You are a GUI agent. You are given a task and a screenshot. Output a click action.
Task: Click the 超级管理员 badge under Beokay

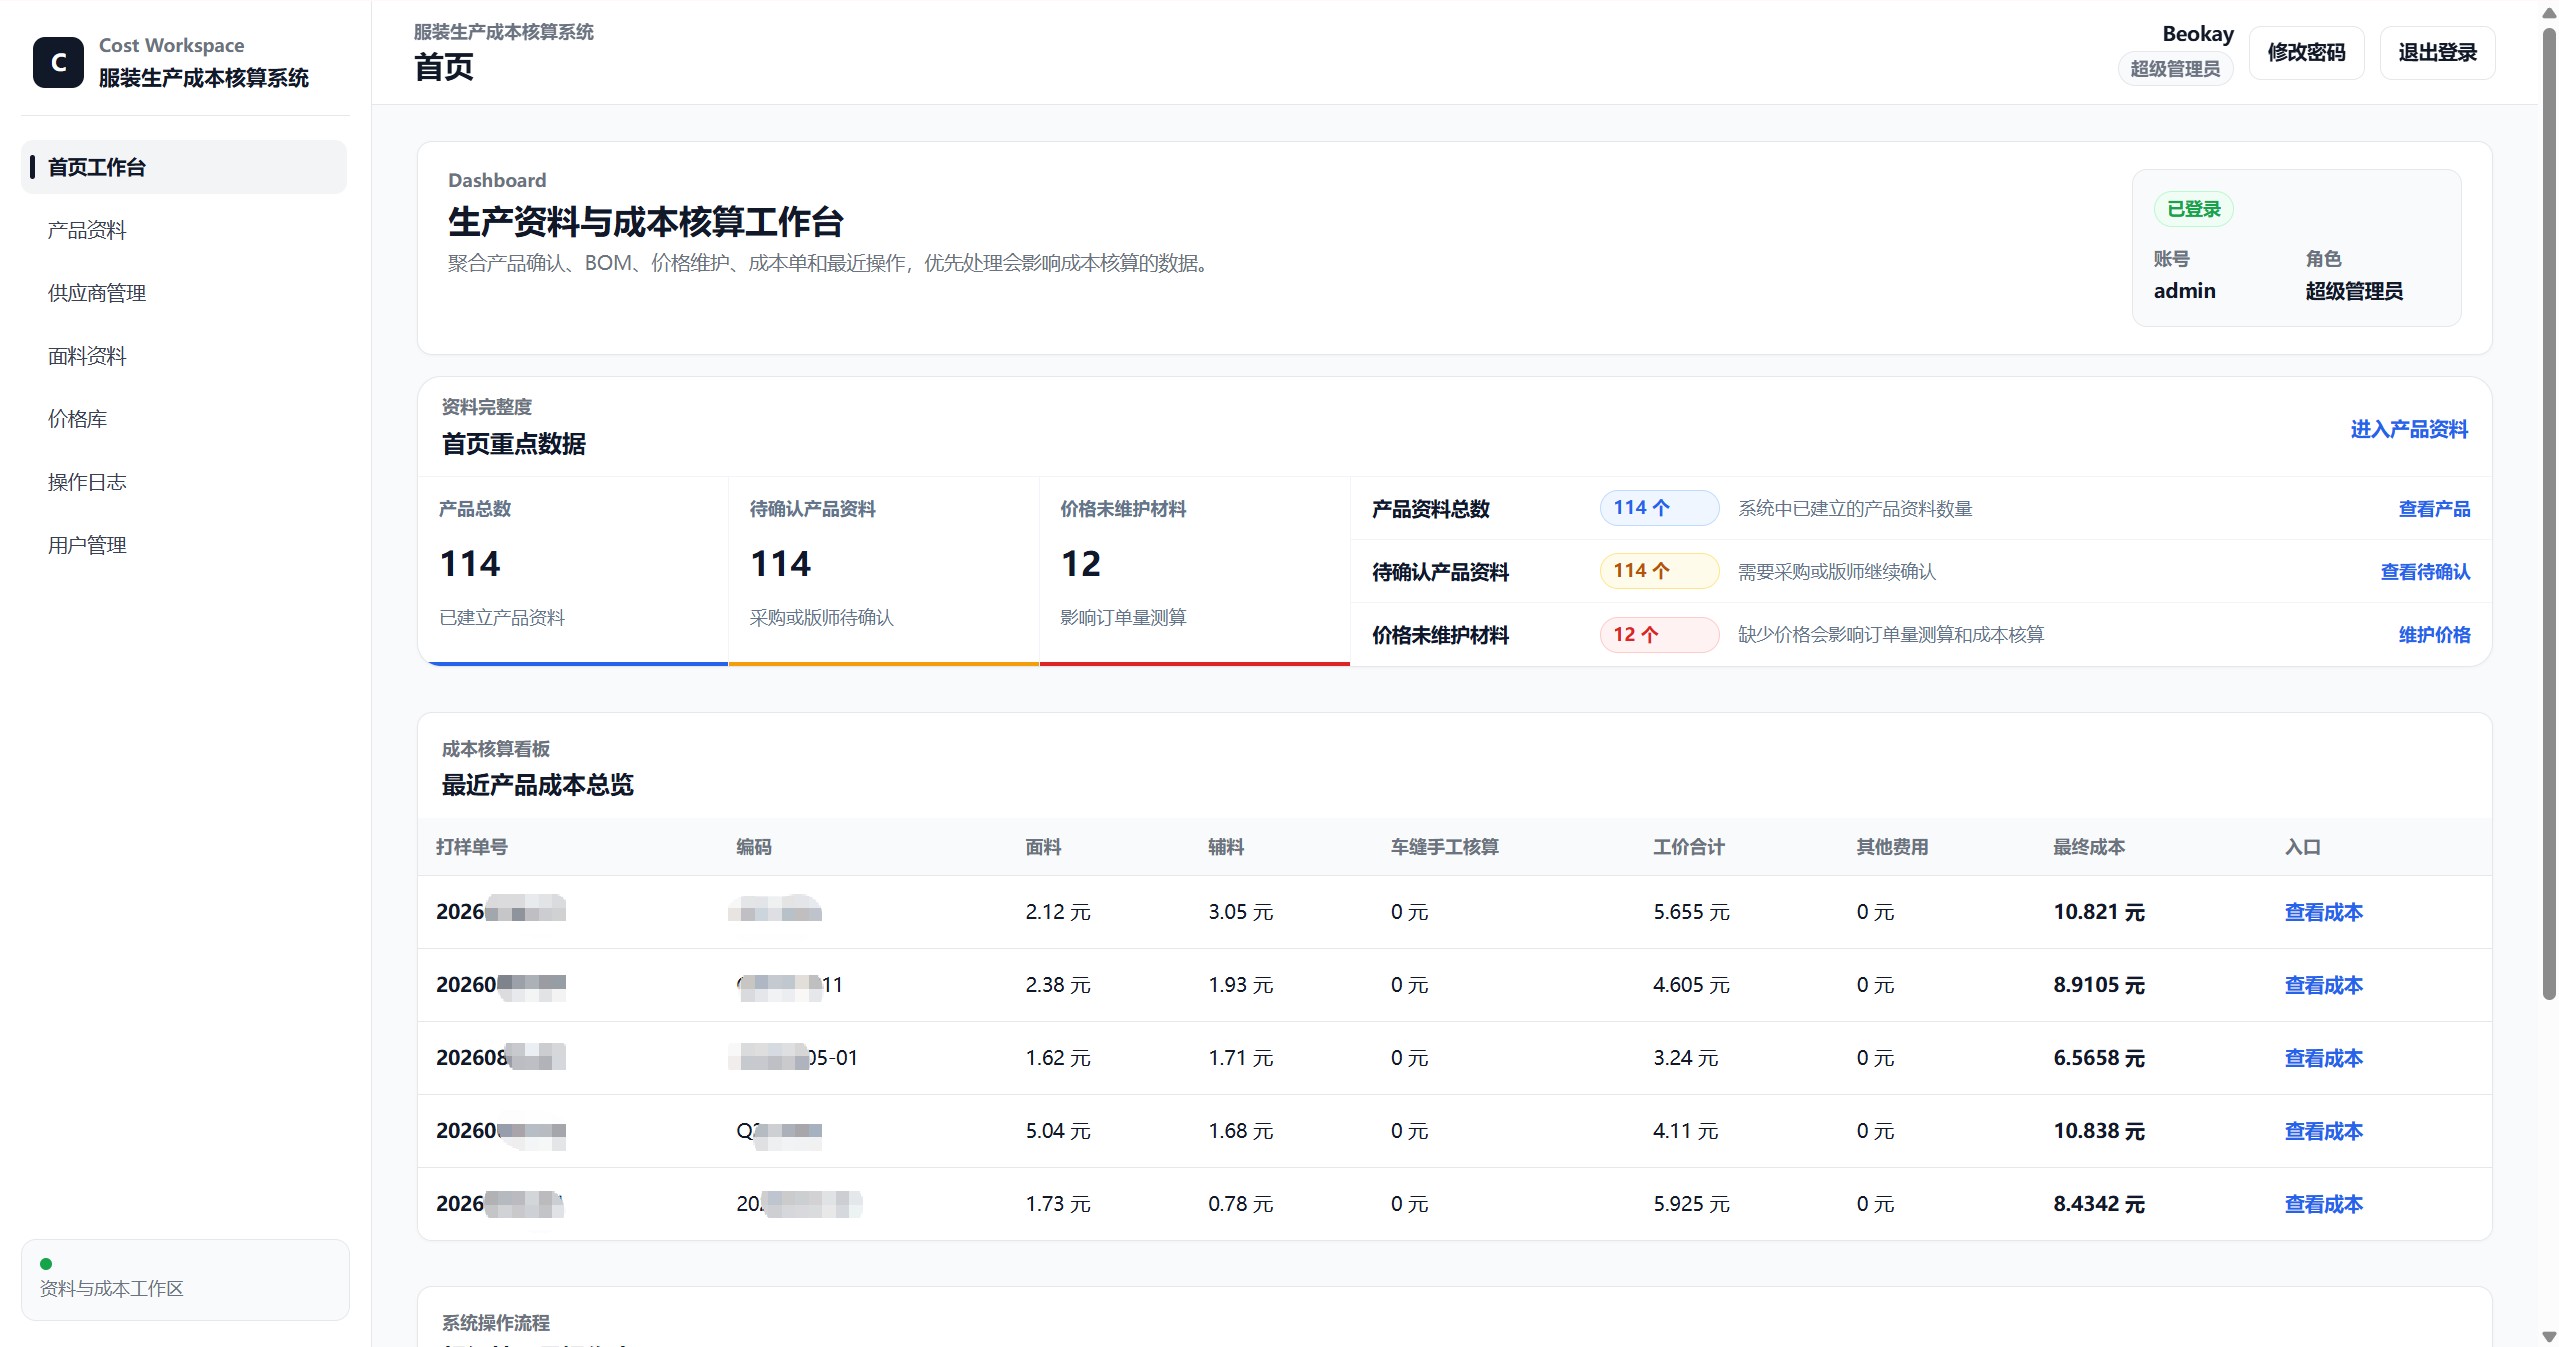click(x=2175, y=68)
